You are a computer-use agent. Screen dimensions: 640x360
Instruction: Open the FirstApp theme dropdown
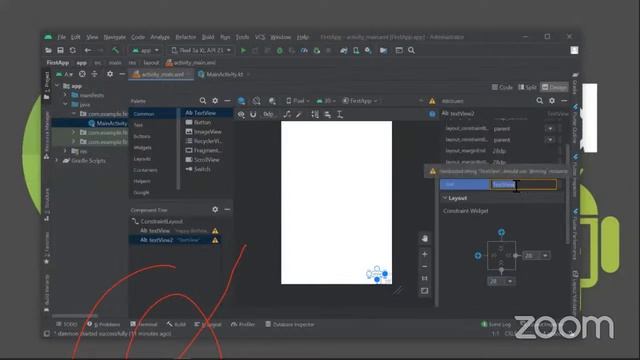[360, 101]
